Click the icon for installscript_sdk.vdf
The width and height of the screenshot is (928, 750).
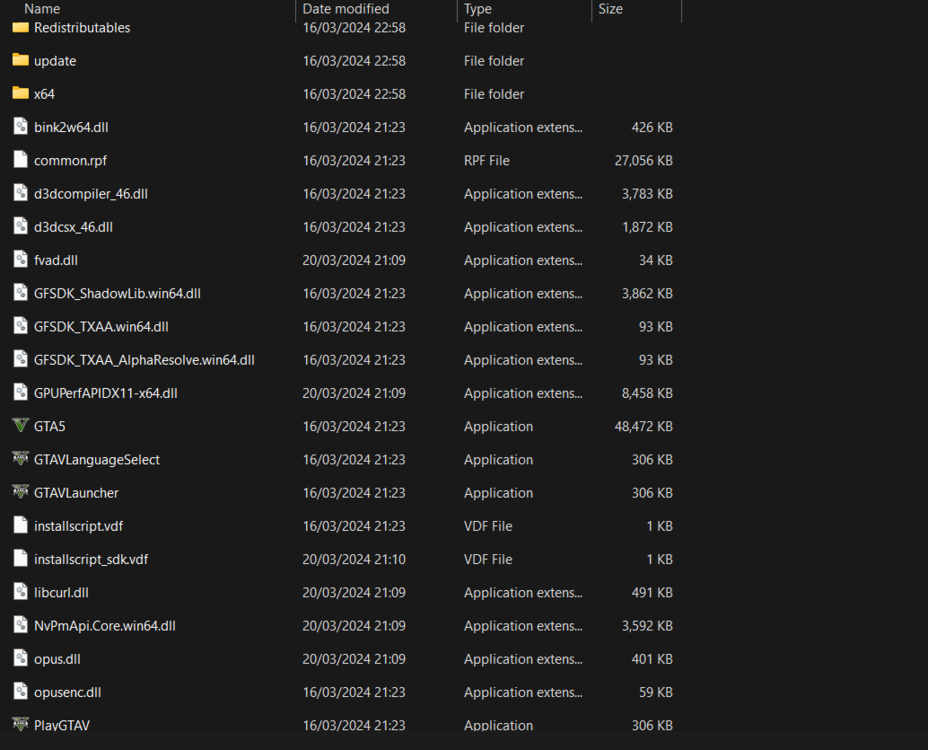(x=20, y=559)
